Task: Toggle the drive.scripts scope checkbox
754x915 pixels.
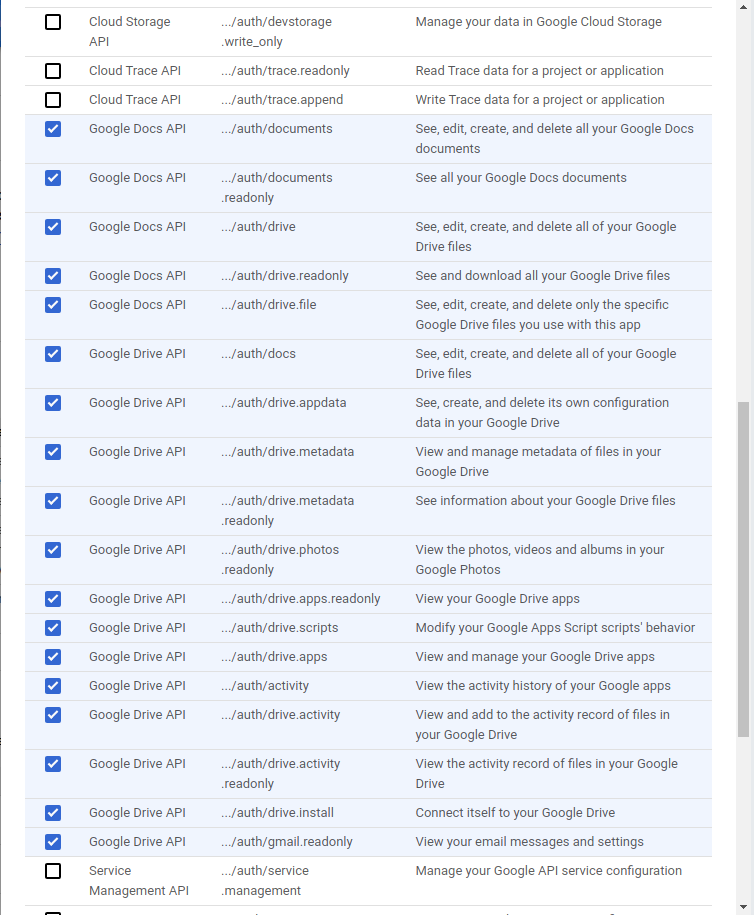Action: coord(53,628)
